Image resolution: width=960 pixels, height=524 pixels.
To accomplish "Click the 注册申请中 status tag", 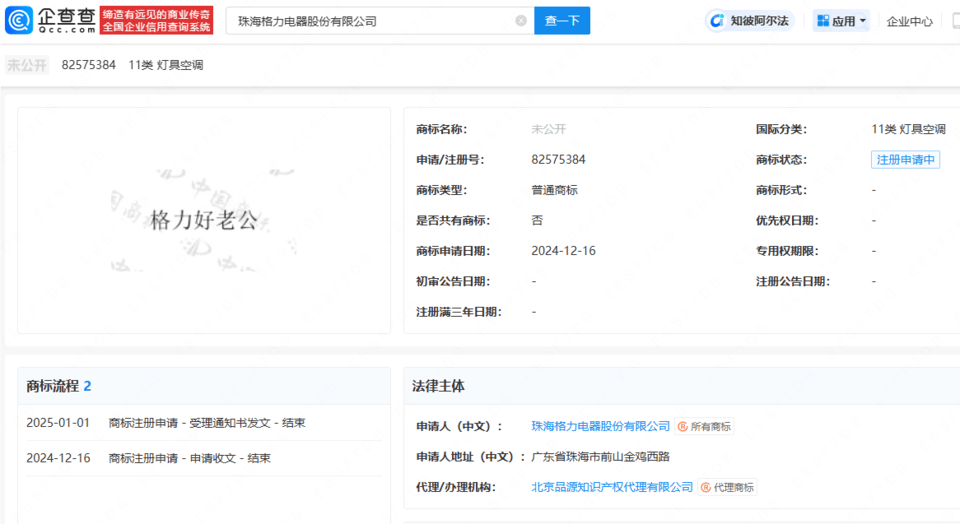I will (905, 160).
